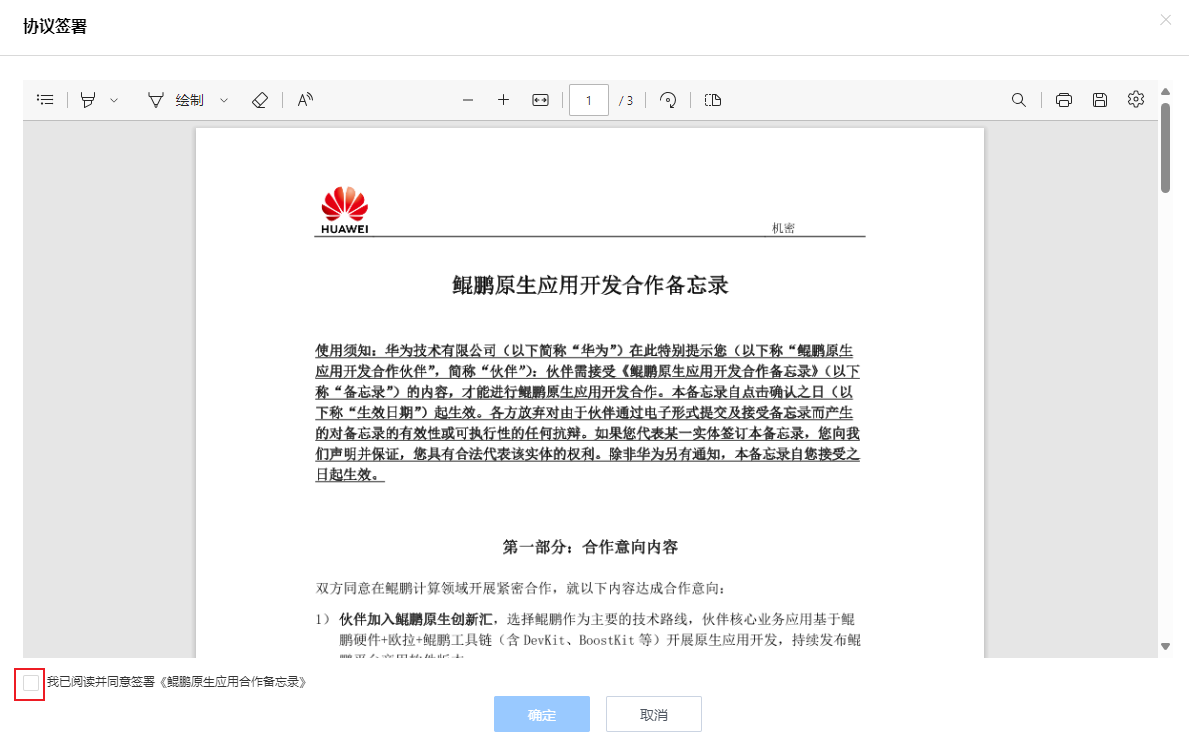
Task: Click the text 我已阅读并同意签署《鲲鹏原生应用合作备忘录》
Action: pos(177,682)
